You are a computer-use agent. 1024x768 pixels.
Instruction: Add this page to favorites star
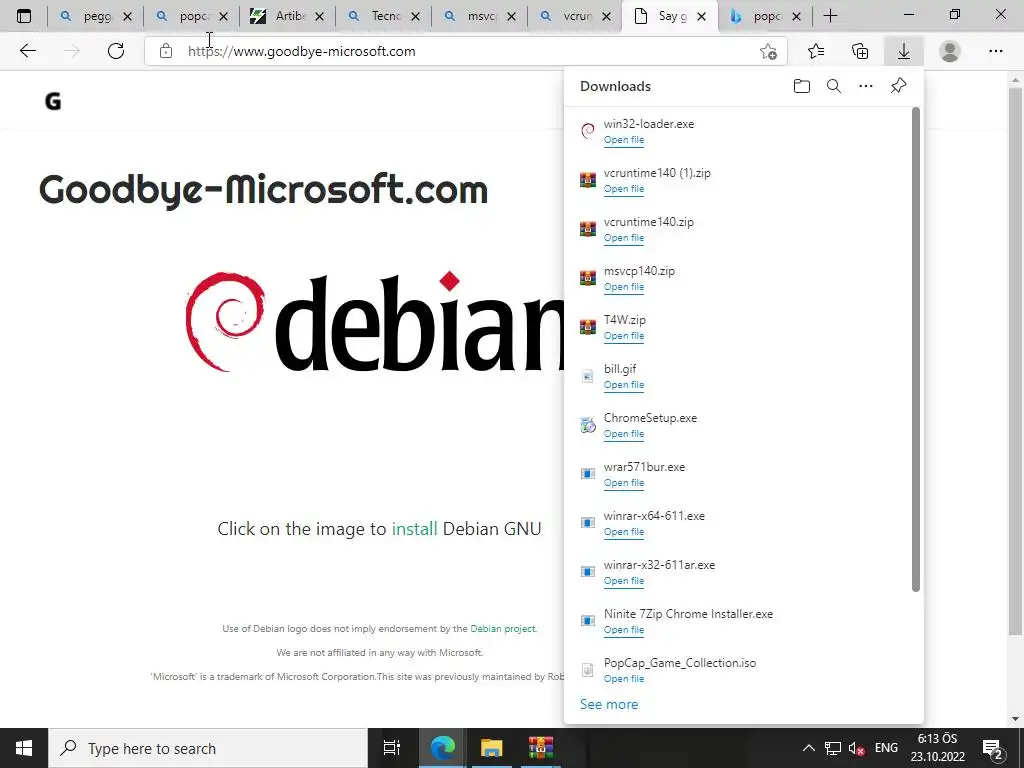point(769,51)
